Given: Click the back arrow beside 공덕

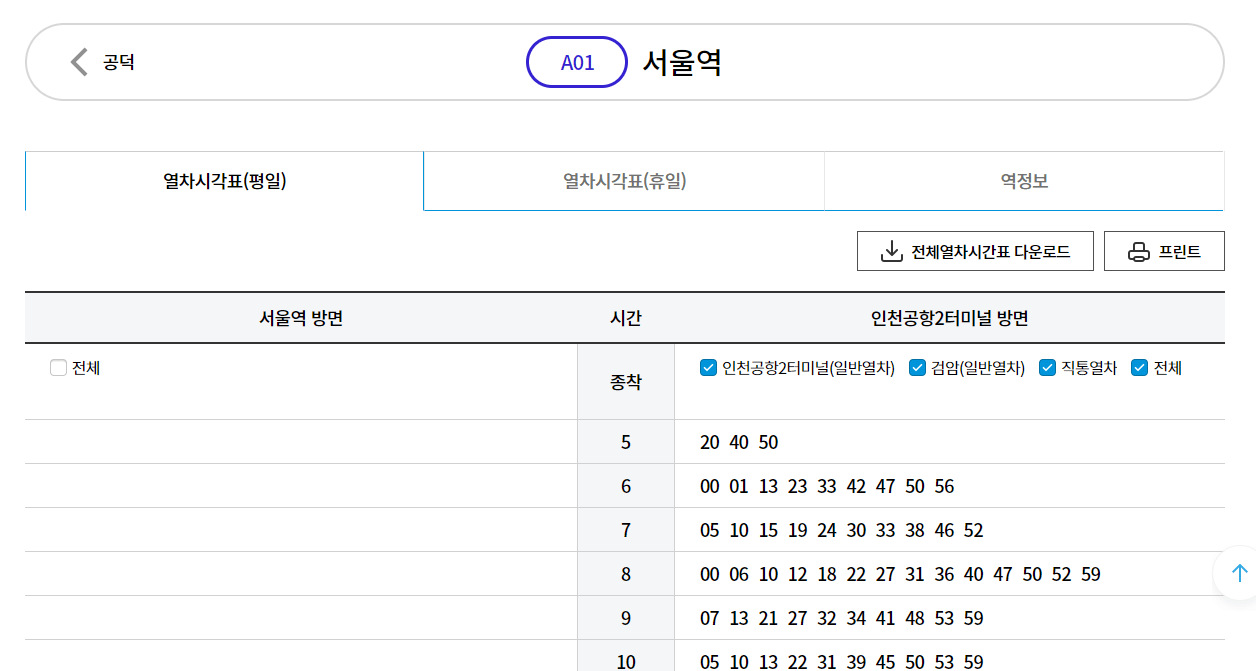Looking at the screenshot, I should point(77,61).
